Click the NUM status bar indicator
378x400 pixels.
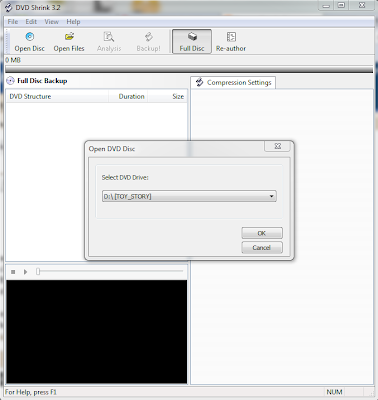tap(334, 392)
